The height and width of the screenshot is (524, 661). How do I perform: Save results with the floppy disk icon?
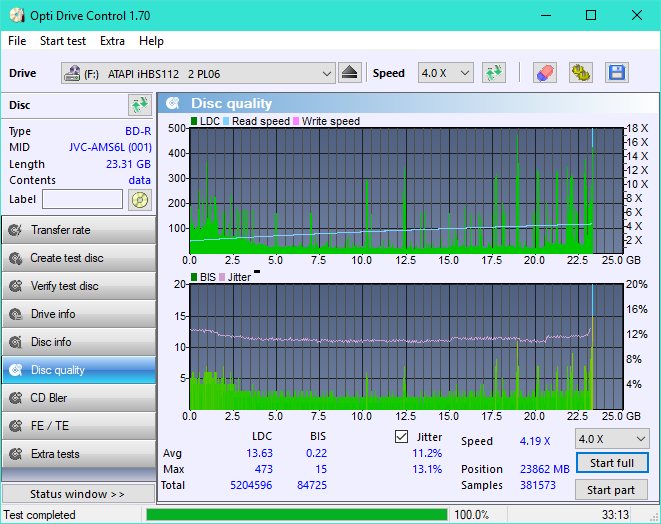coord(617,73)
